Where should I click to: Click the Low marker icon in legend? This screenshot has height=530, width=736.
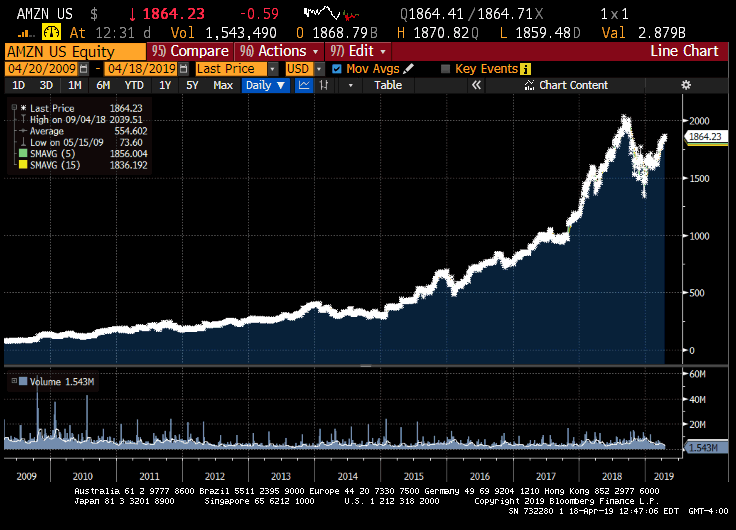[x=23, y=142]
